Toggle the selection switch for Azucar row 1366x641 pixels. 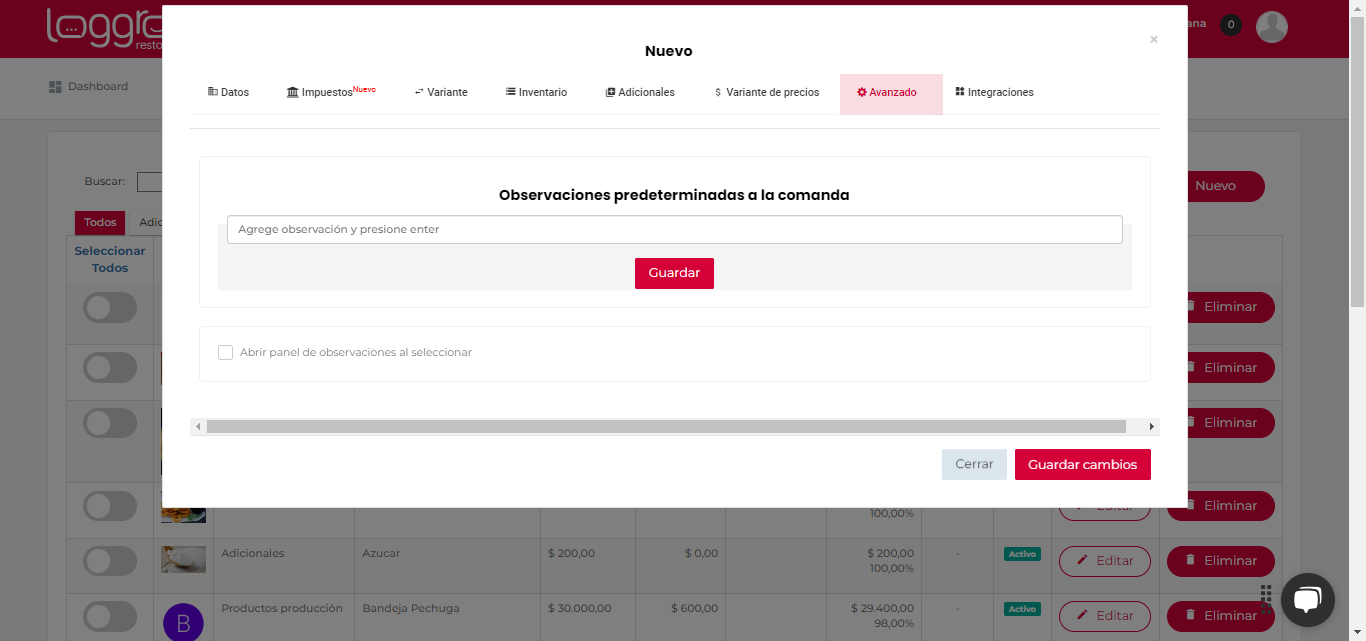point(110,561)
